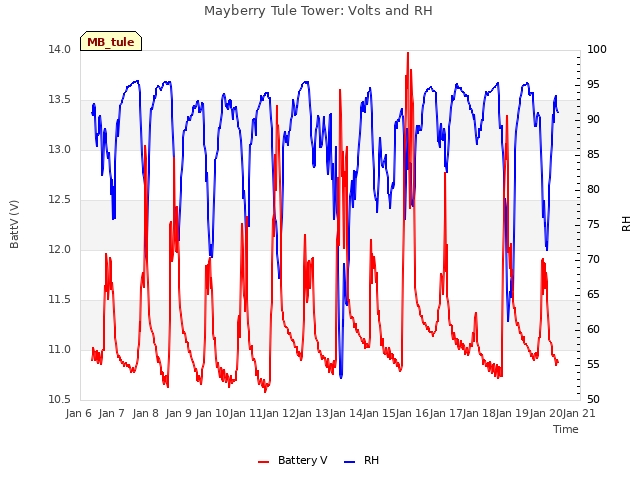This screenshot has height=480, width=640.
Task: Click the 10.5 left axis tick
Action: tap(59, 400)
